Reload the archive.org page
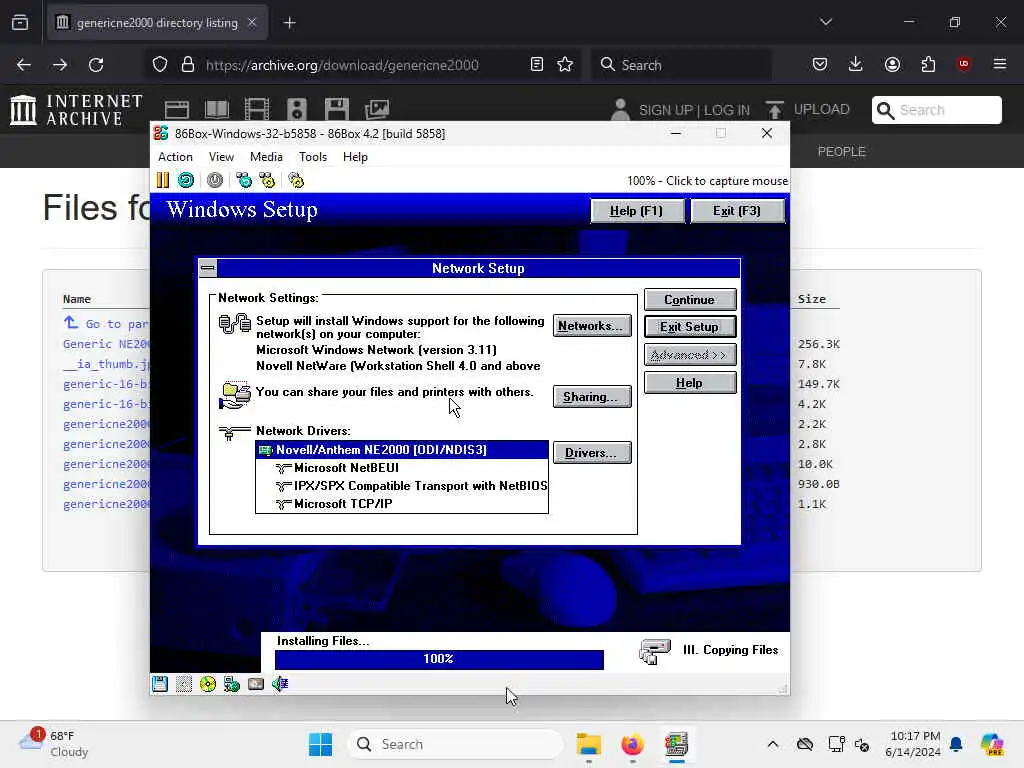The image size is (1024, 768). point(96,65)
